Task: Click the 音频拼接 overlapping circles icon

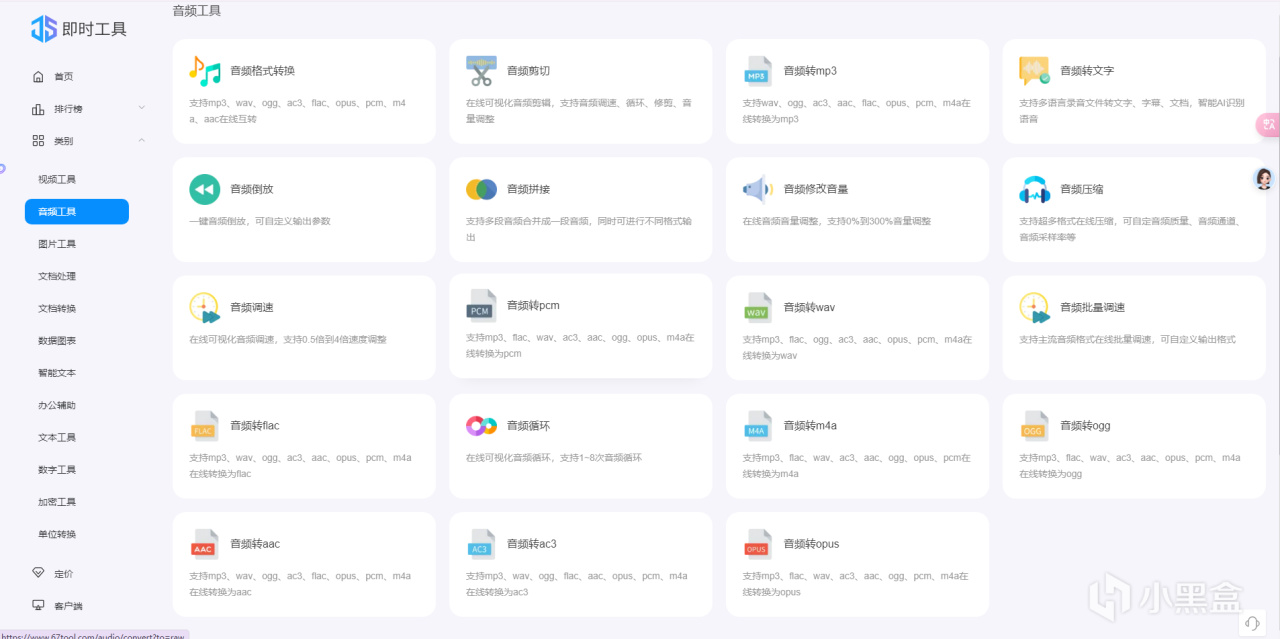Action: 481,189
